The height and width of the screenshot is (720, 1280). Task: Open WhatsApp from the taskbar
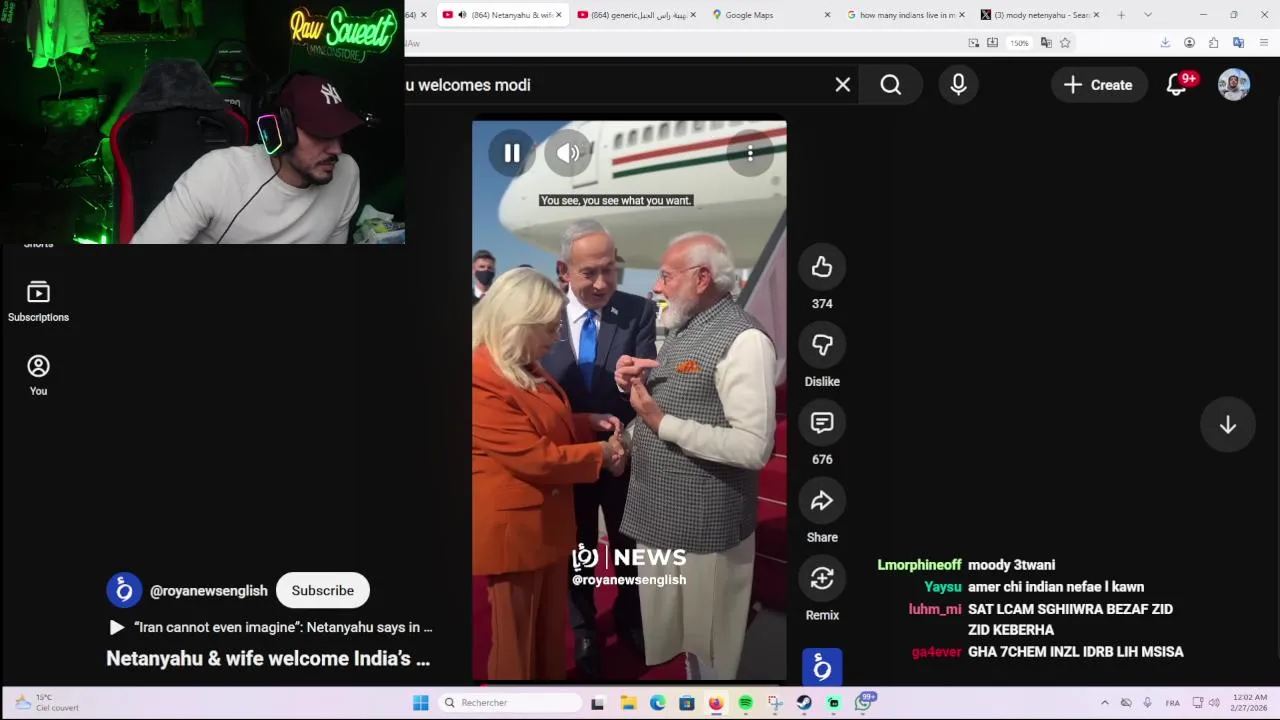[863, 703]
